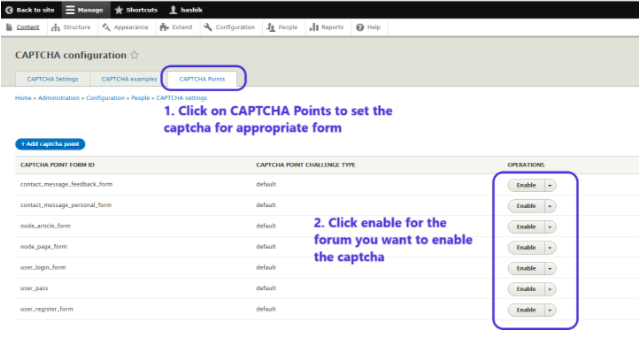Click the Home breadcrumb link
Viewport: 640px width, 360px height.
23,98
